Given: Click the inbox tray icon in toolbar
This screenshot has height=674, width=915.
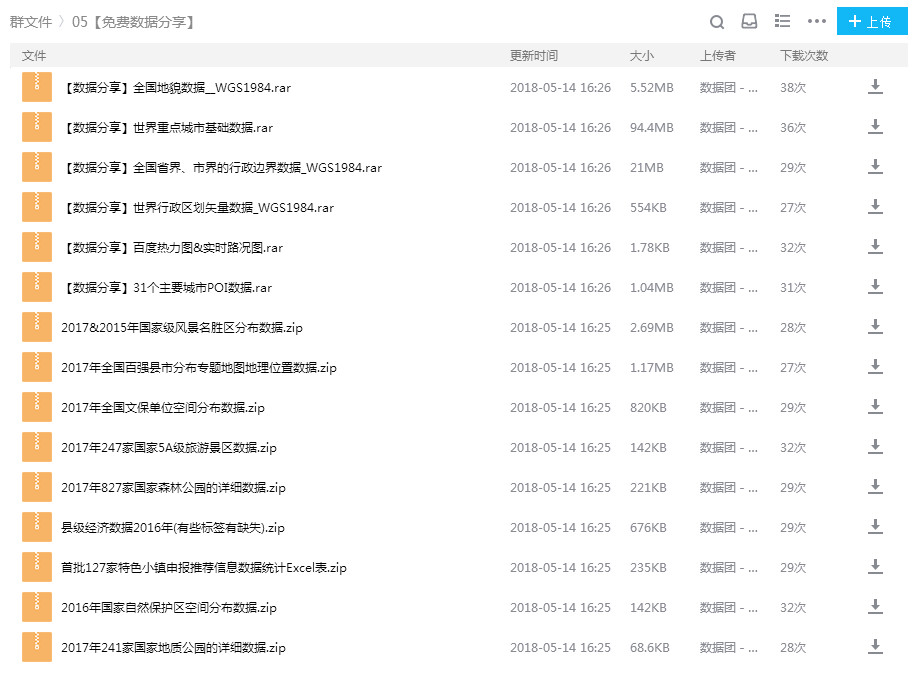Looking at the screenshot, I should point(749,22).
